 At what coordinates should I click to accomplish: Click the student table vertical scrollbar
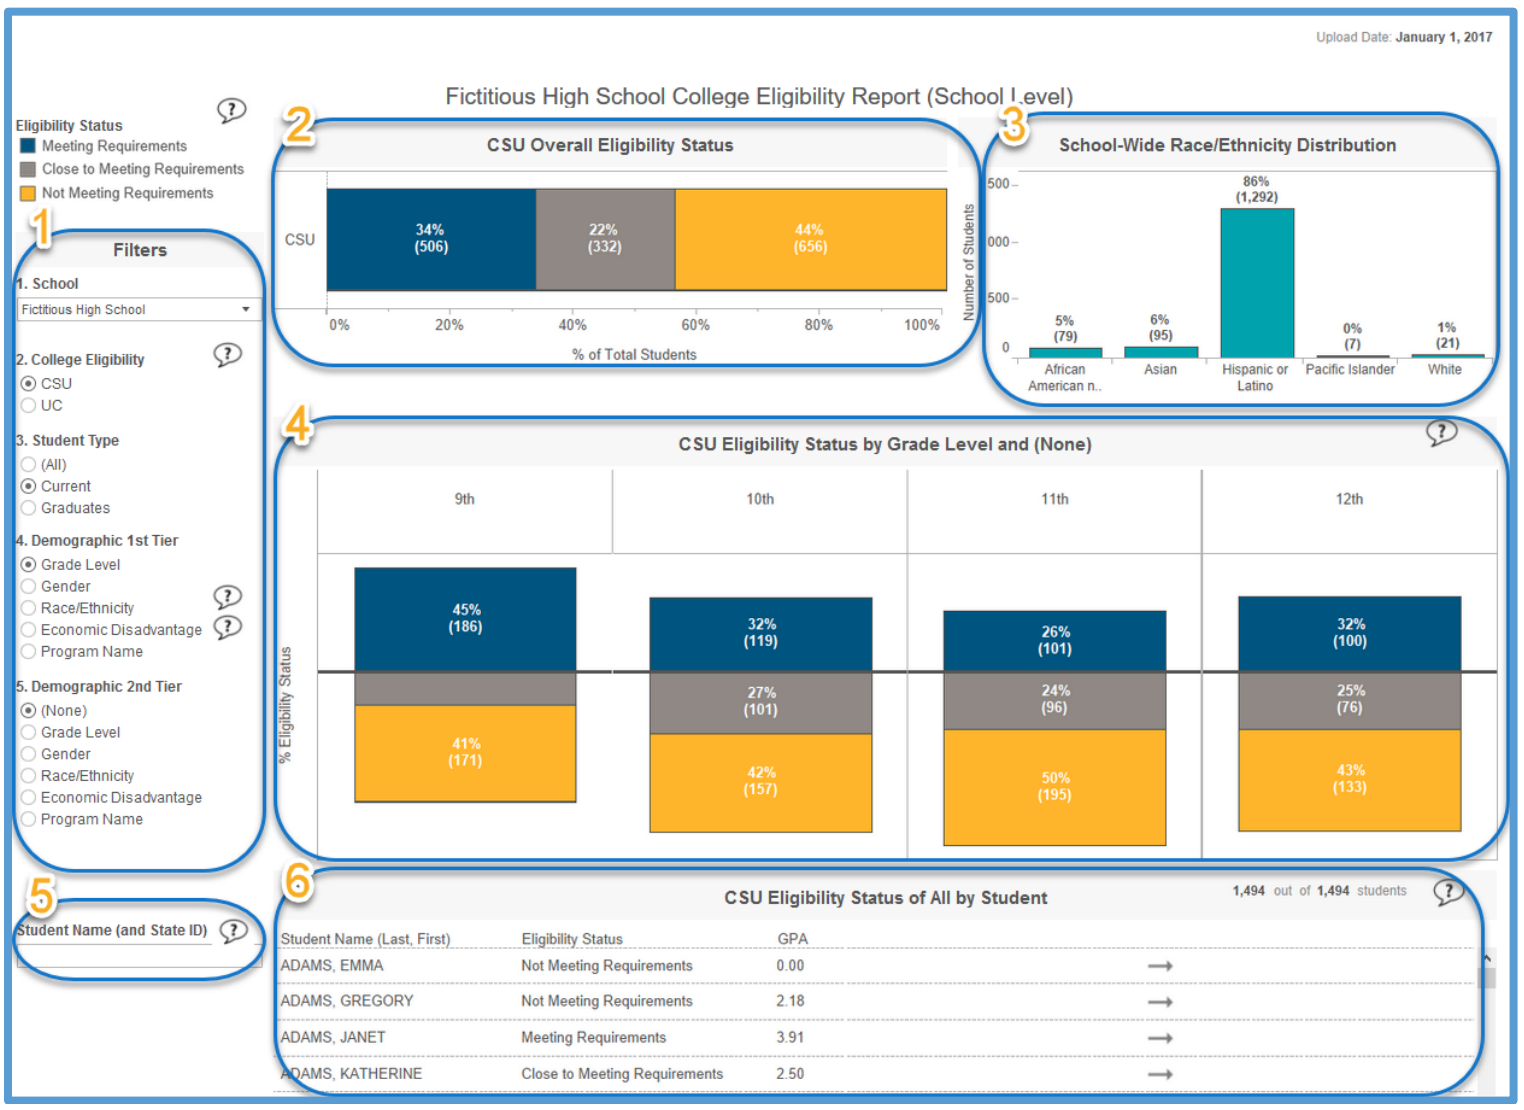(x=1488, y=1020)
